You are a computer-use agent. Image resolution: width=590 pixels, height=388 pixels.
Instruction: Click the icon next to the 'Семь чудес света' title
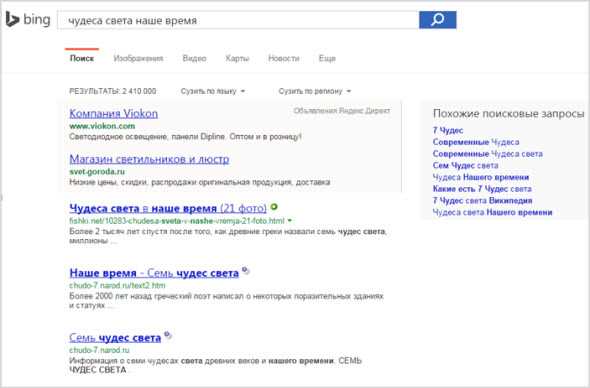[168, 335]
